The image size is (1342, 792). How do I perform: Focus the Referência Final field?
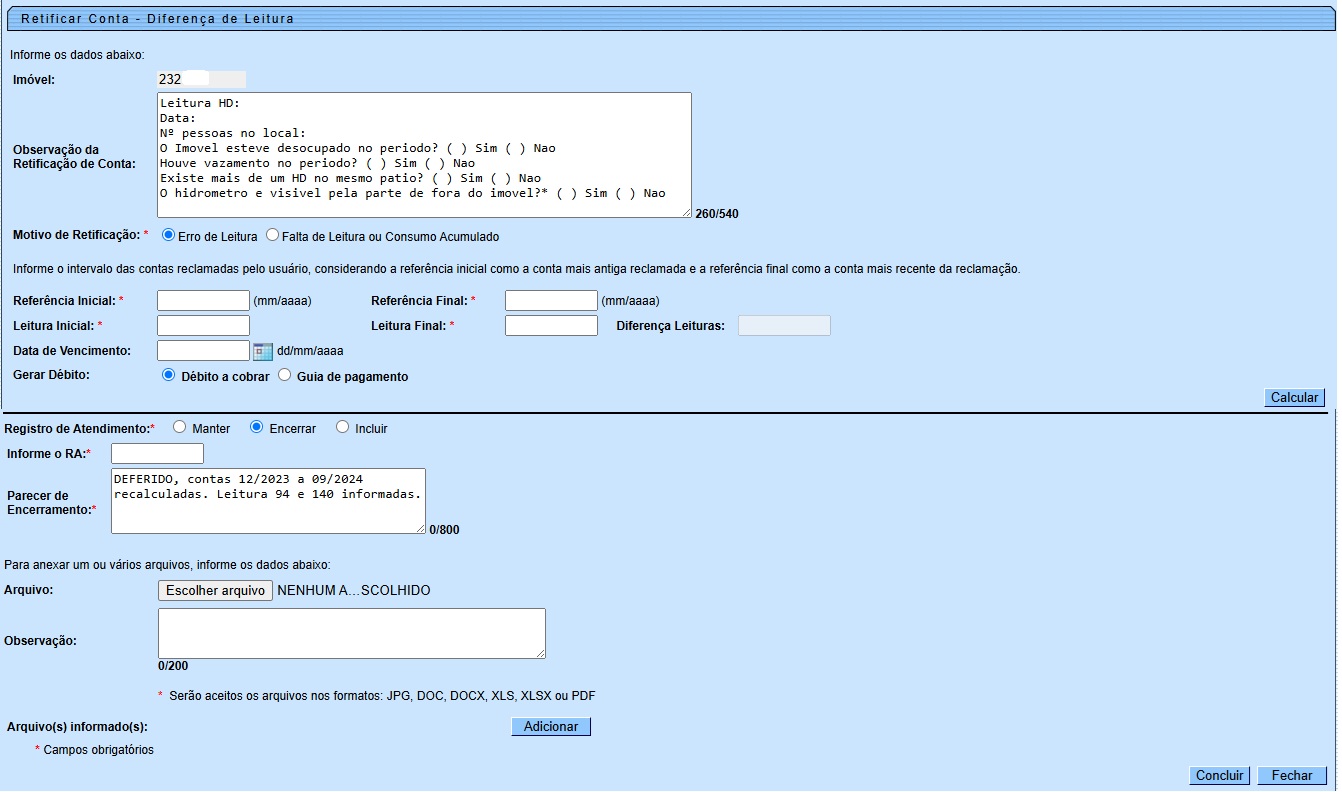coord(551,300)
